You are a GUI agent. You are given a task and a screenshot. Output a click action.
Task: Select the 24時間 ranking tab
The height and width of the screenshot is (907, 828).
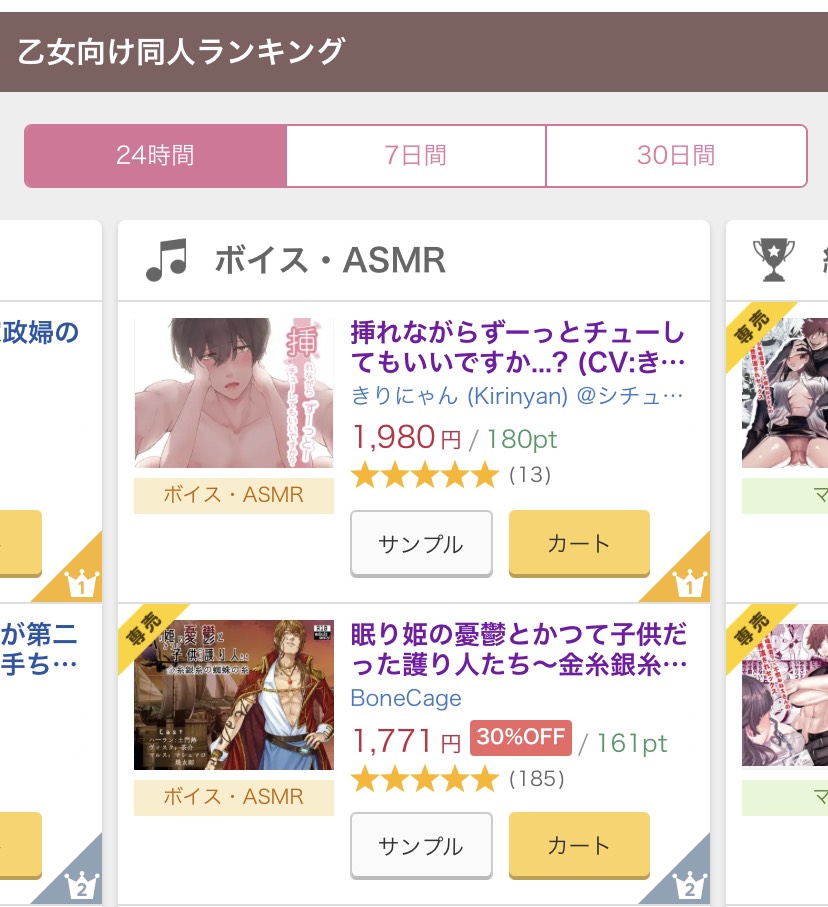(x=155, y=156)
